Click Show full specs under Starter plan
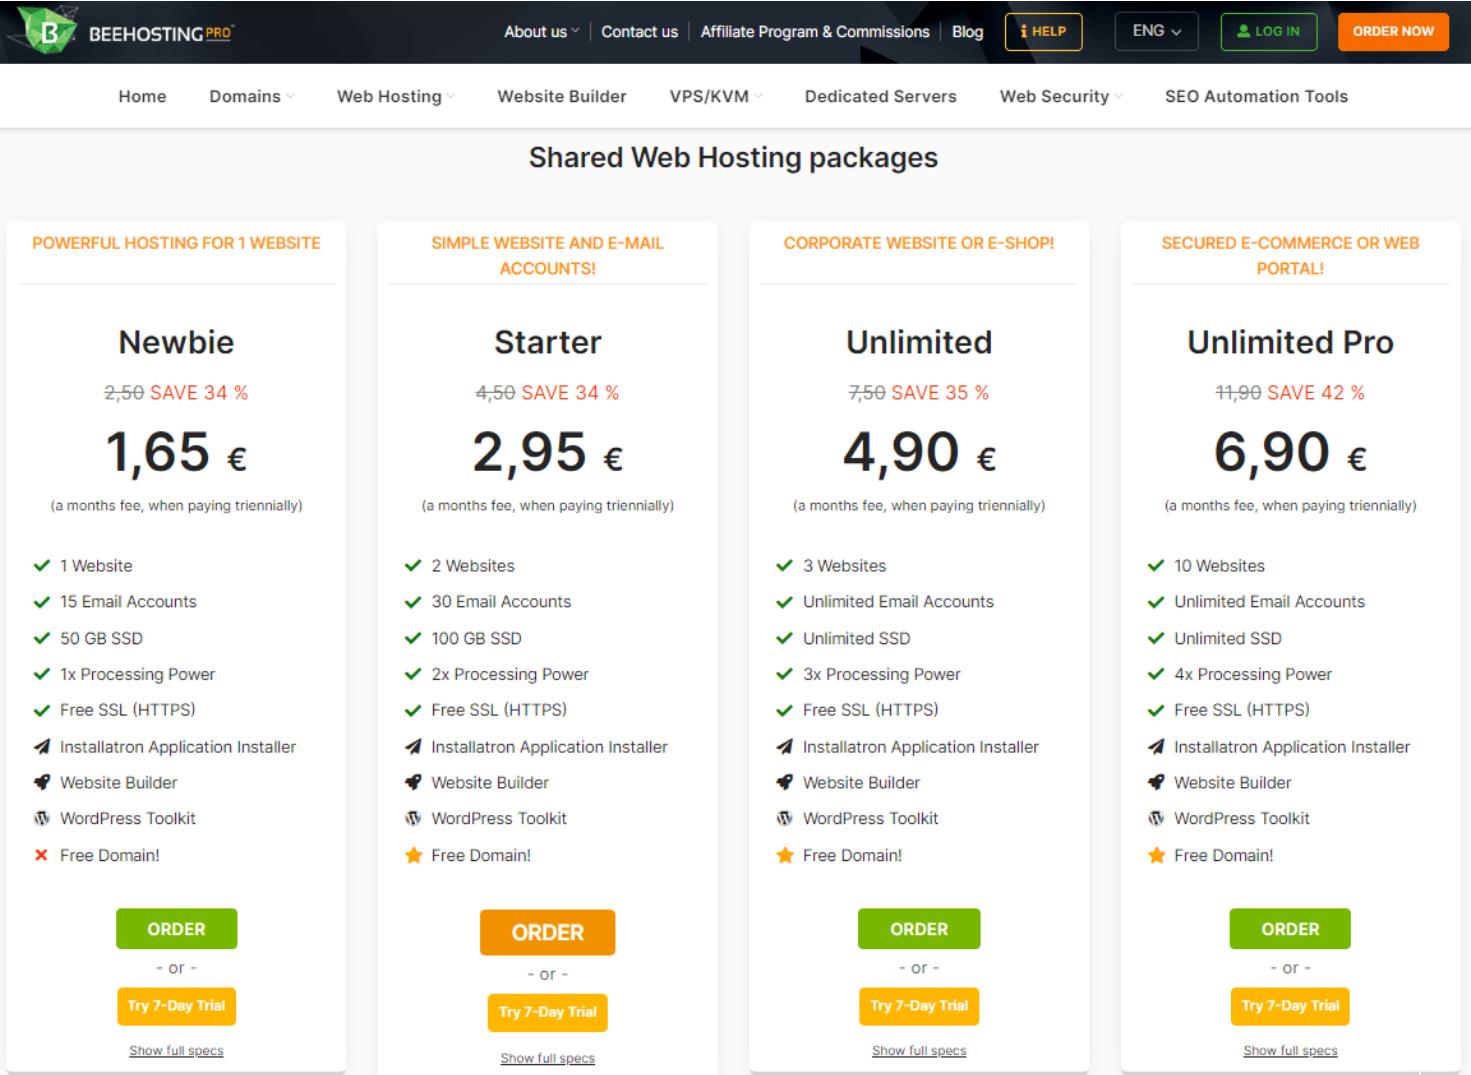Screen dimensions: 1471x1075 tap(547, 1057)
